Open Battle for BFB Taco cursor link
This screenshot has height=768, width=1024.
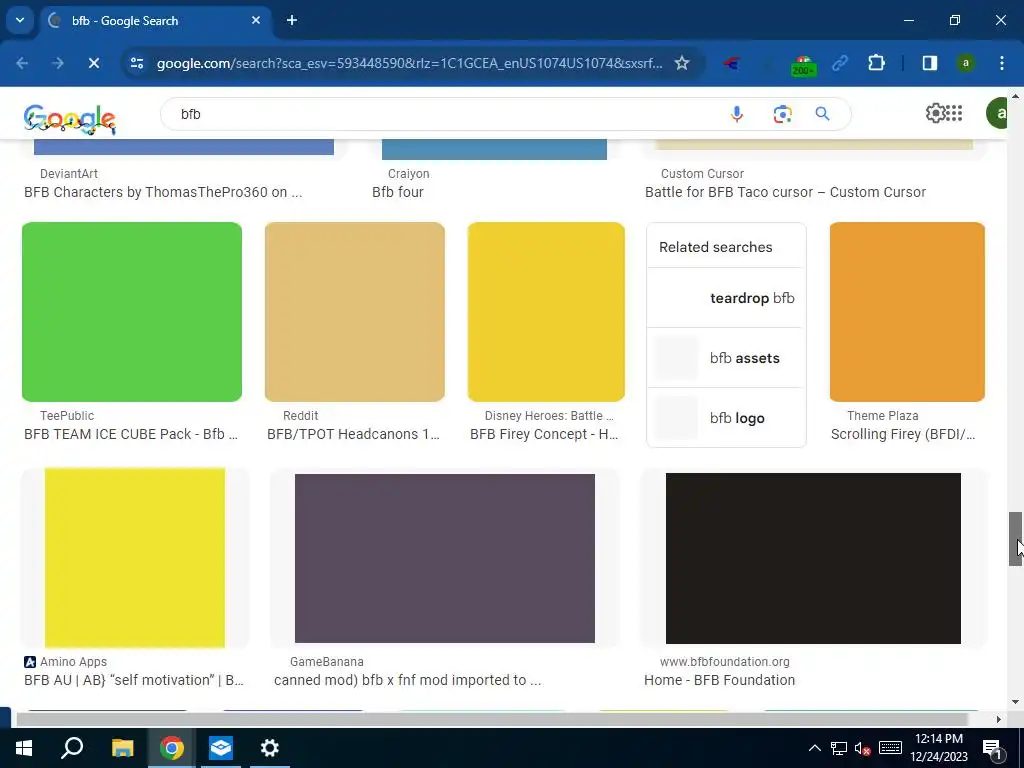coord(785,192)
